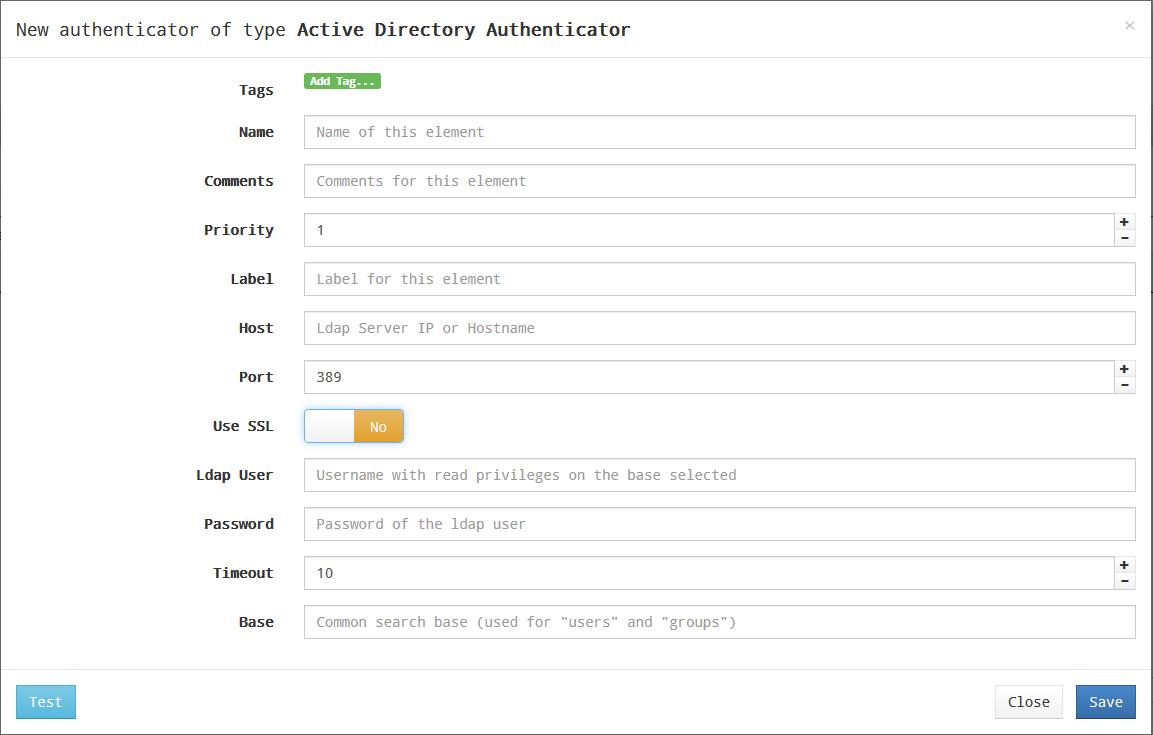1153x735 pixels.
Task: Click the Test button
Action: coord(46,702)
